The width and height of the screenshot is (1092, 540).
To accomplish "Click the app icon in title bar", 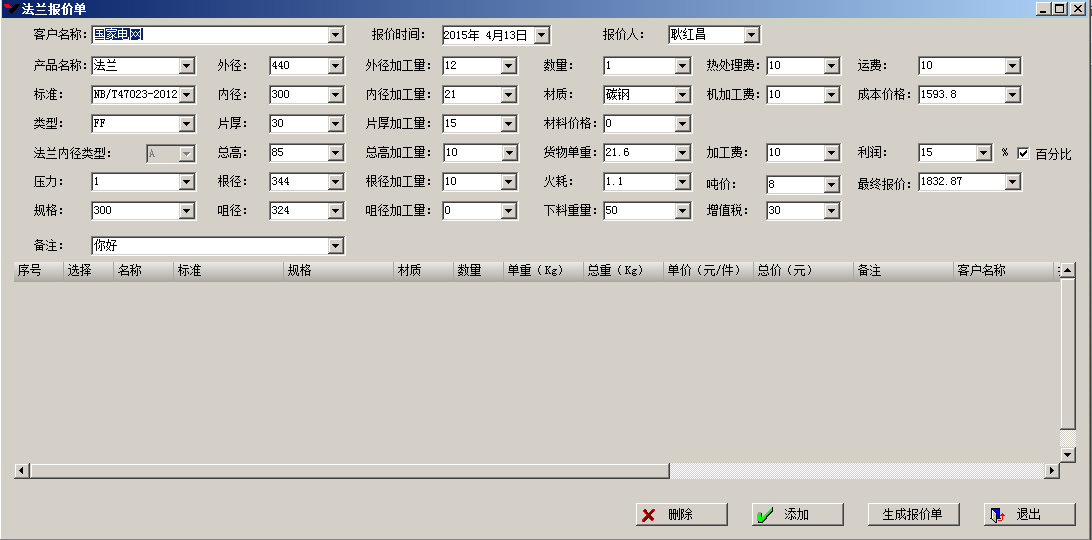I will 9,8.
